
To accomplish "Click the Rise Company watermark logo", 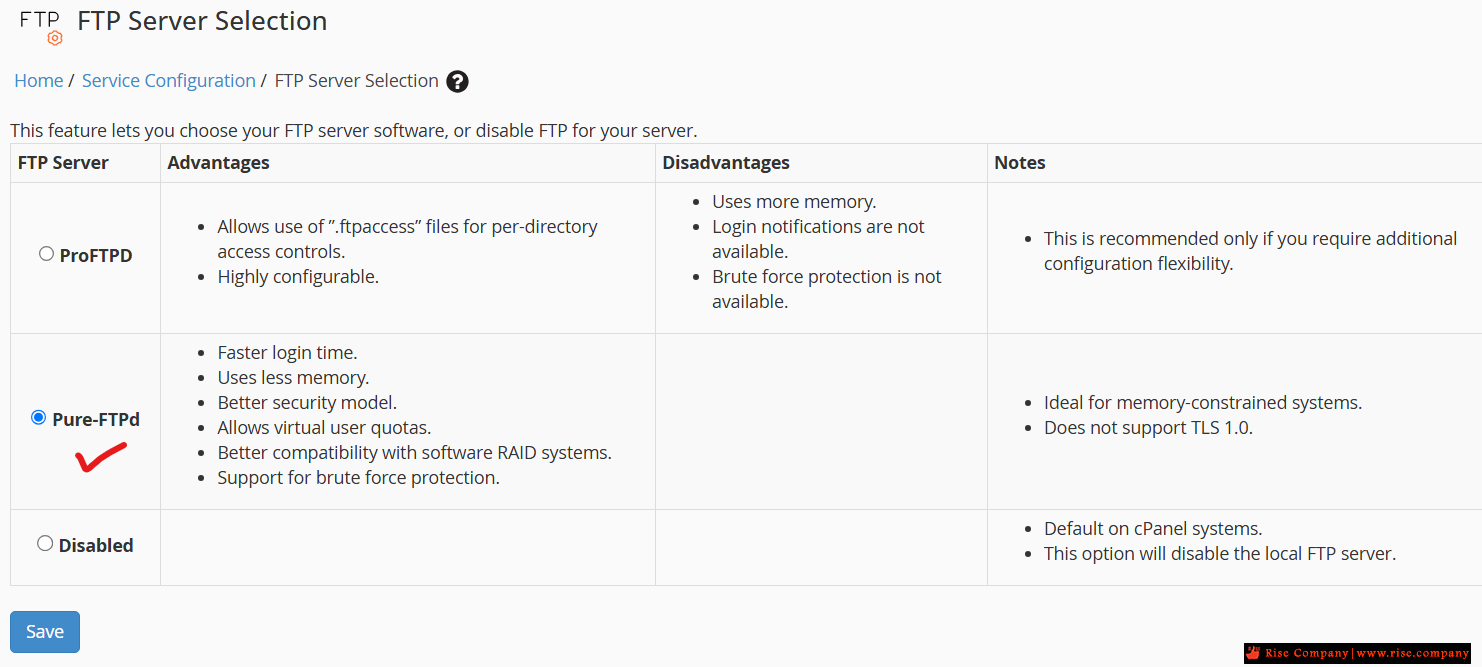I will pyautogui.click(x=1254, y=653).
